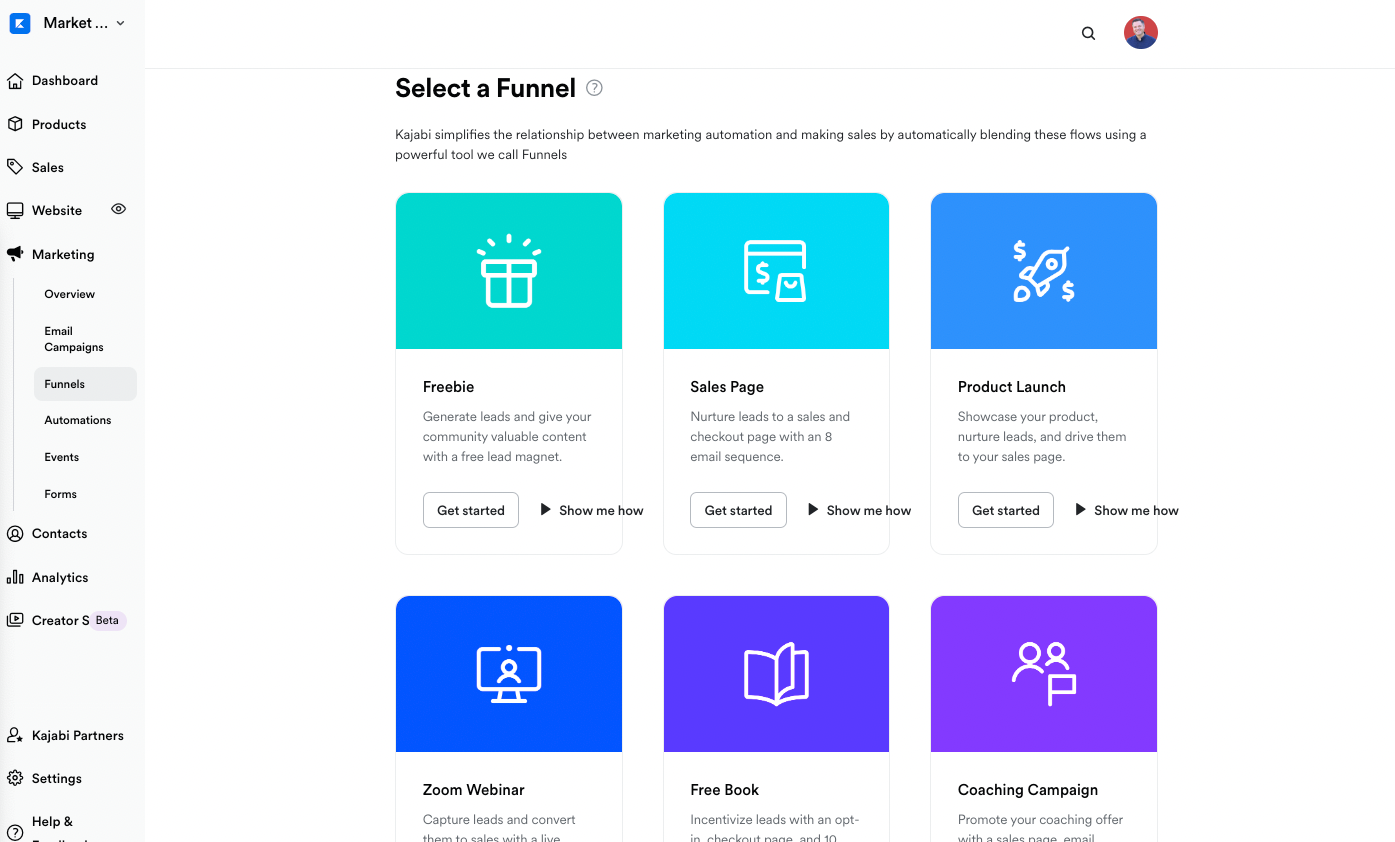Click the Sales Page card title
The width and height of the screenshot is (1395, 842).
(x=727, y=387)
